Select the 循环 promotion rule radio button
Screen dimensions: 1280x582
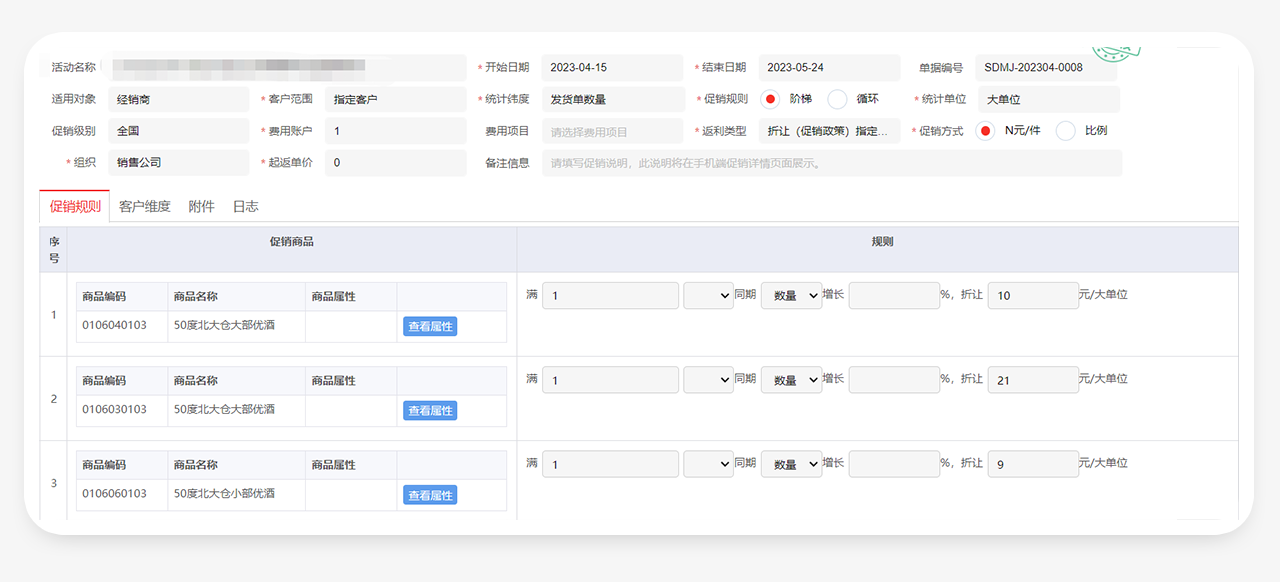[837, 99]
